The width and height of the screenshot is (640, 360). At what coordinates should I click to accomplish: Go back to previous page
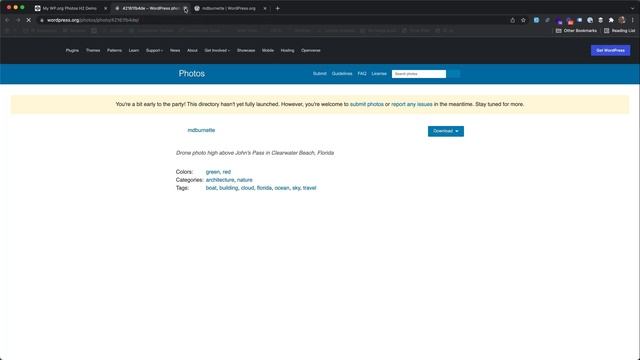pos(7,20)
